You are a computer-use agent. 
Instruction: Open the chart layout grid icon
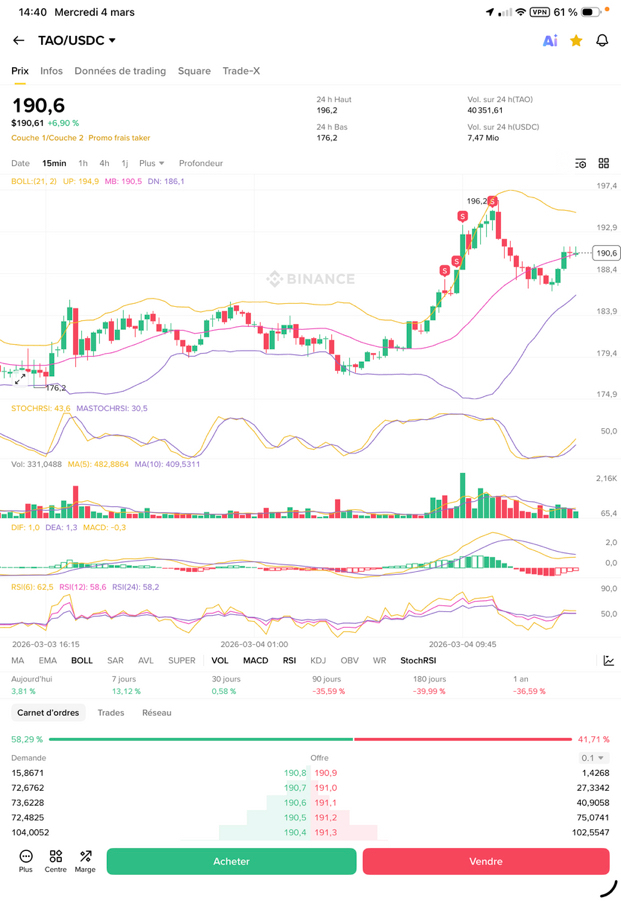click(x=604, y=164)
